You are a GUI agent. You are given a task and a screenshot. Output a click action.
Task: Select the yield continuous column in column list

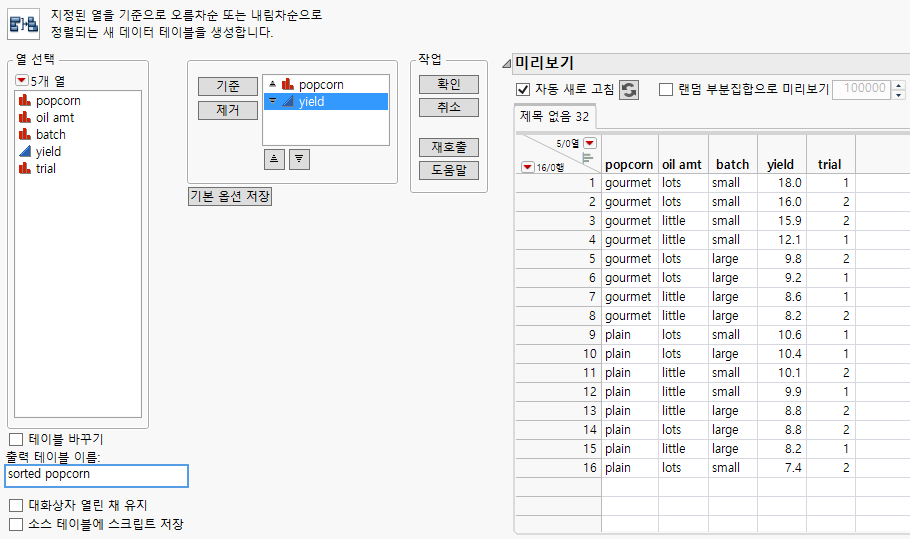[48, 151]
